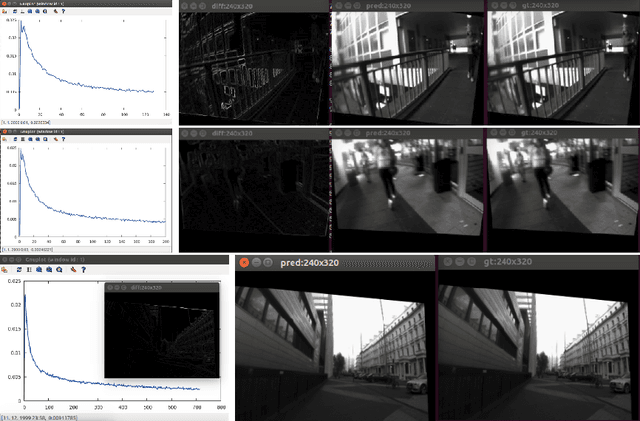Autoscale the plot in lowest Gnuplot window
Image resolution: width=640 pixels, height=421 pixels.
(59, 270)
